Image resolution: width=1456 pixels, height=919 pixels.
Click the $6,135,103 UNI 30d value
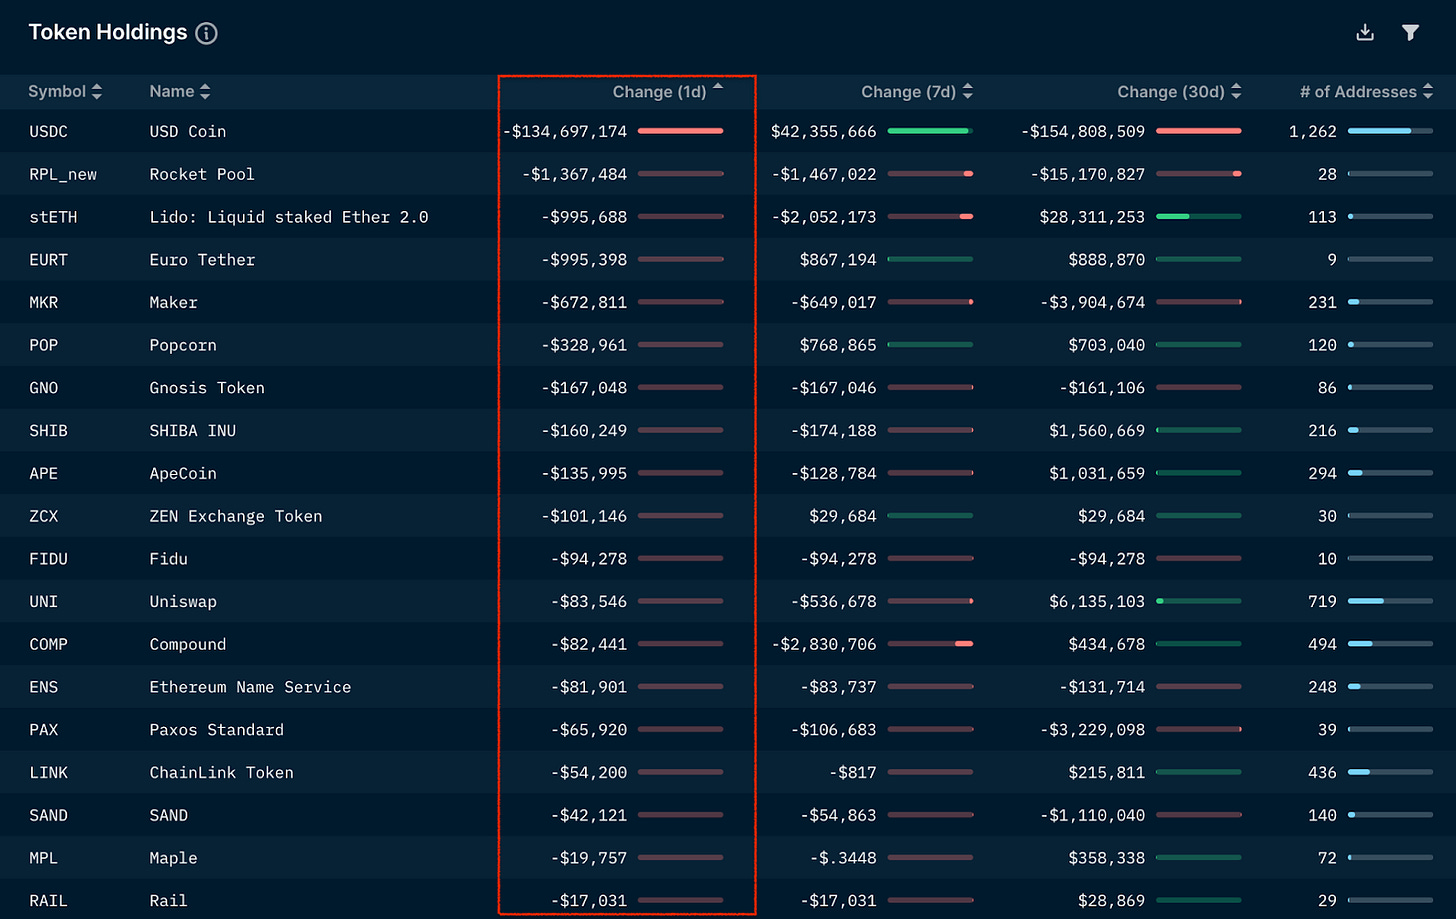[x=1097, y=602]
